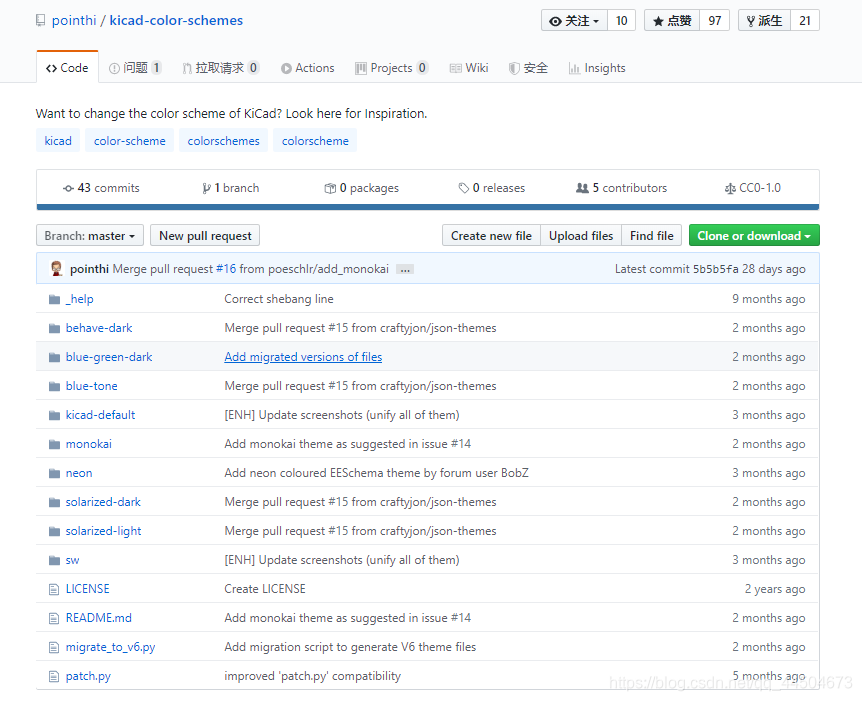Open pull request #16 link in commit bar
Screen dimensions: 862x701
coord(226,269)
